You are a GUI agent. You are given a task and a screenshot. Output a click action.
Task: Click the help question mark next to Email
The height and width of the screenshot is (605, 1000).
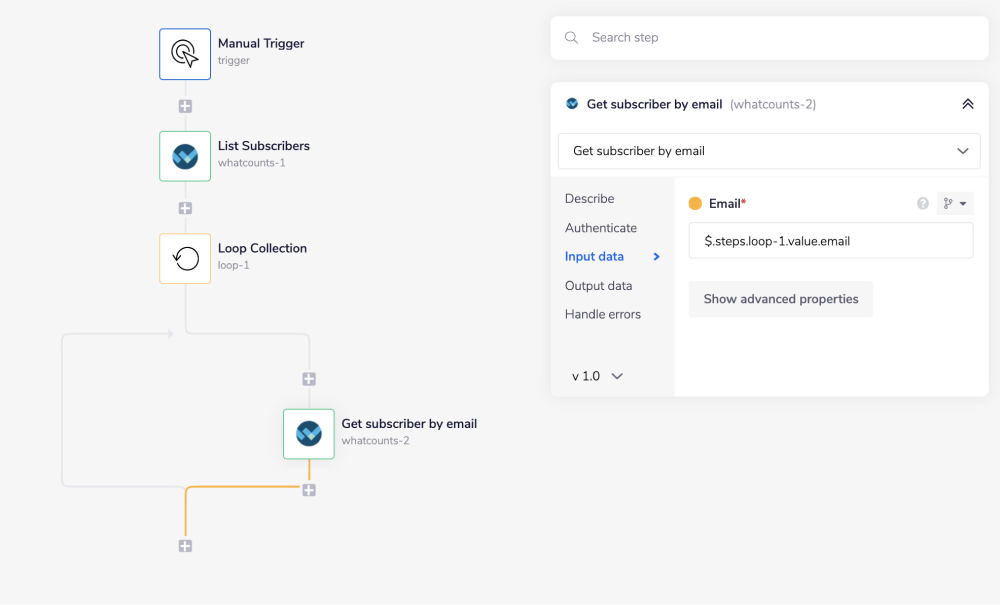click(x=923, y=204)
